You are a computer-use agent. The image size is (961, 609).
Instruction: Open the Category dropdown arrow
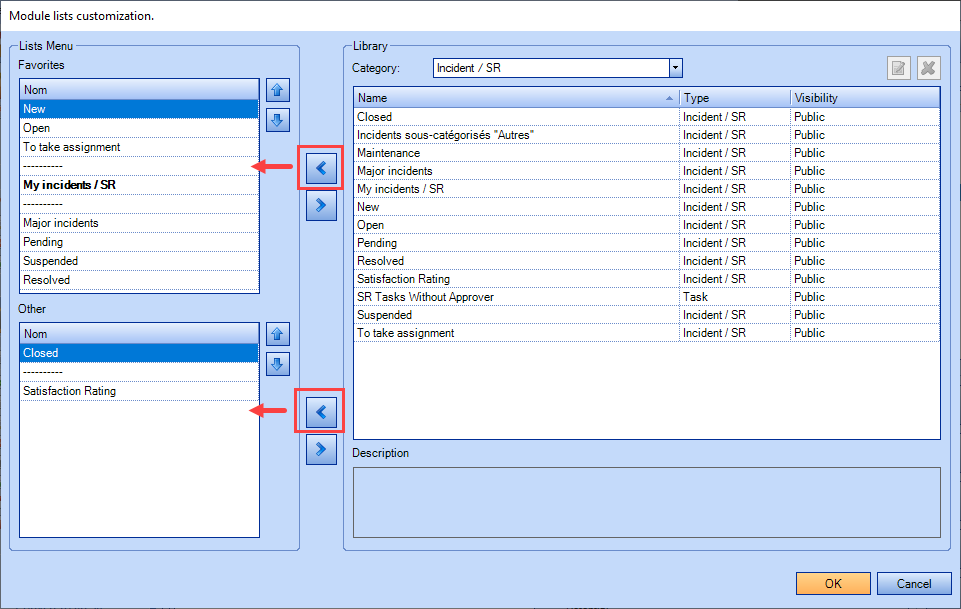[675, 68]
